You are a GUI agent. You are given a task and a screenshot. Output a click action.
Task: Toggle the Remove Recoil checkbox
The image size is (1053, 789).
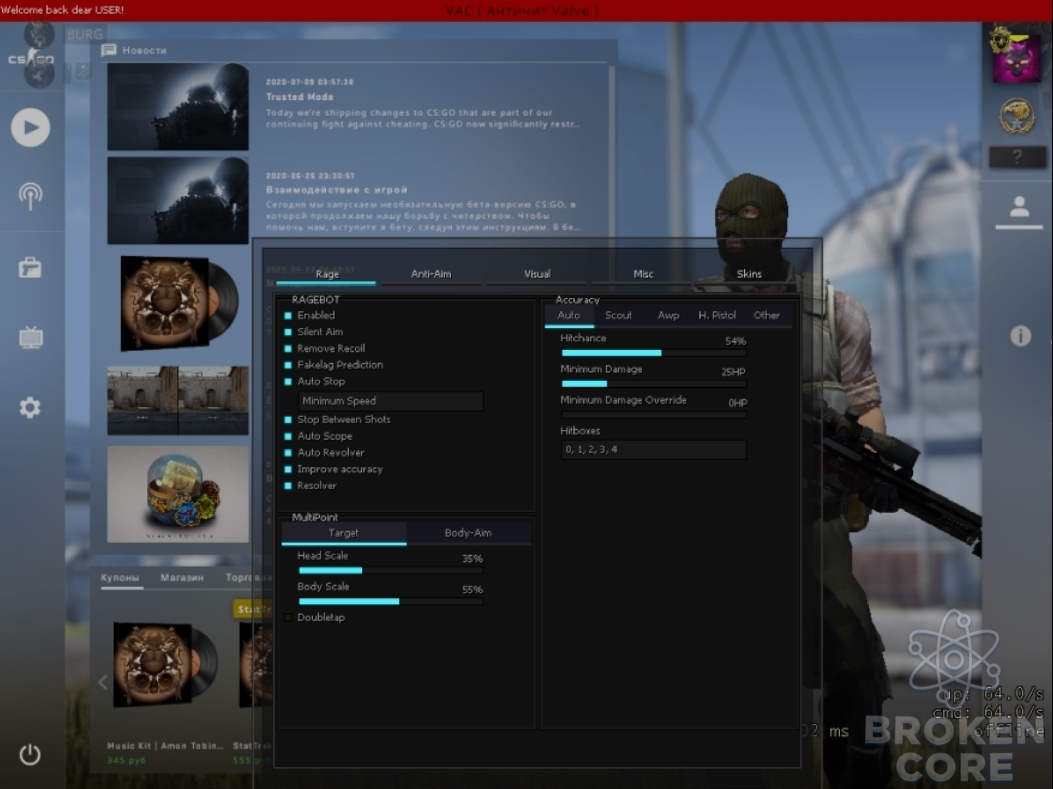coord(288,349)
